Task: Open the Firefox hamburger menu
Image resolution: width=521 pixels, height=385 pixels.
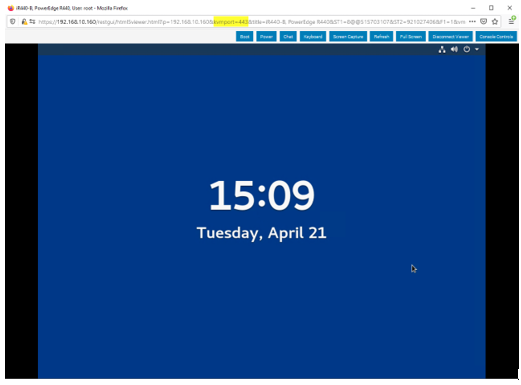Action: (511, 21)
